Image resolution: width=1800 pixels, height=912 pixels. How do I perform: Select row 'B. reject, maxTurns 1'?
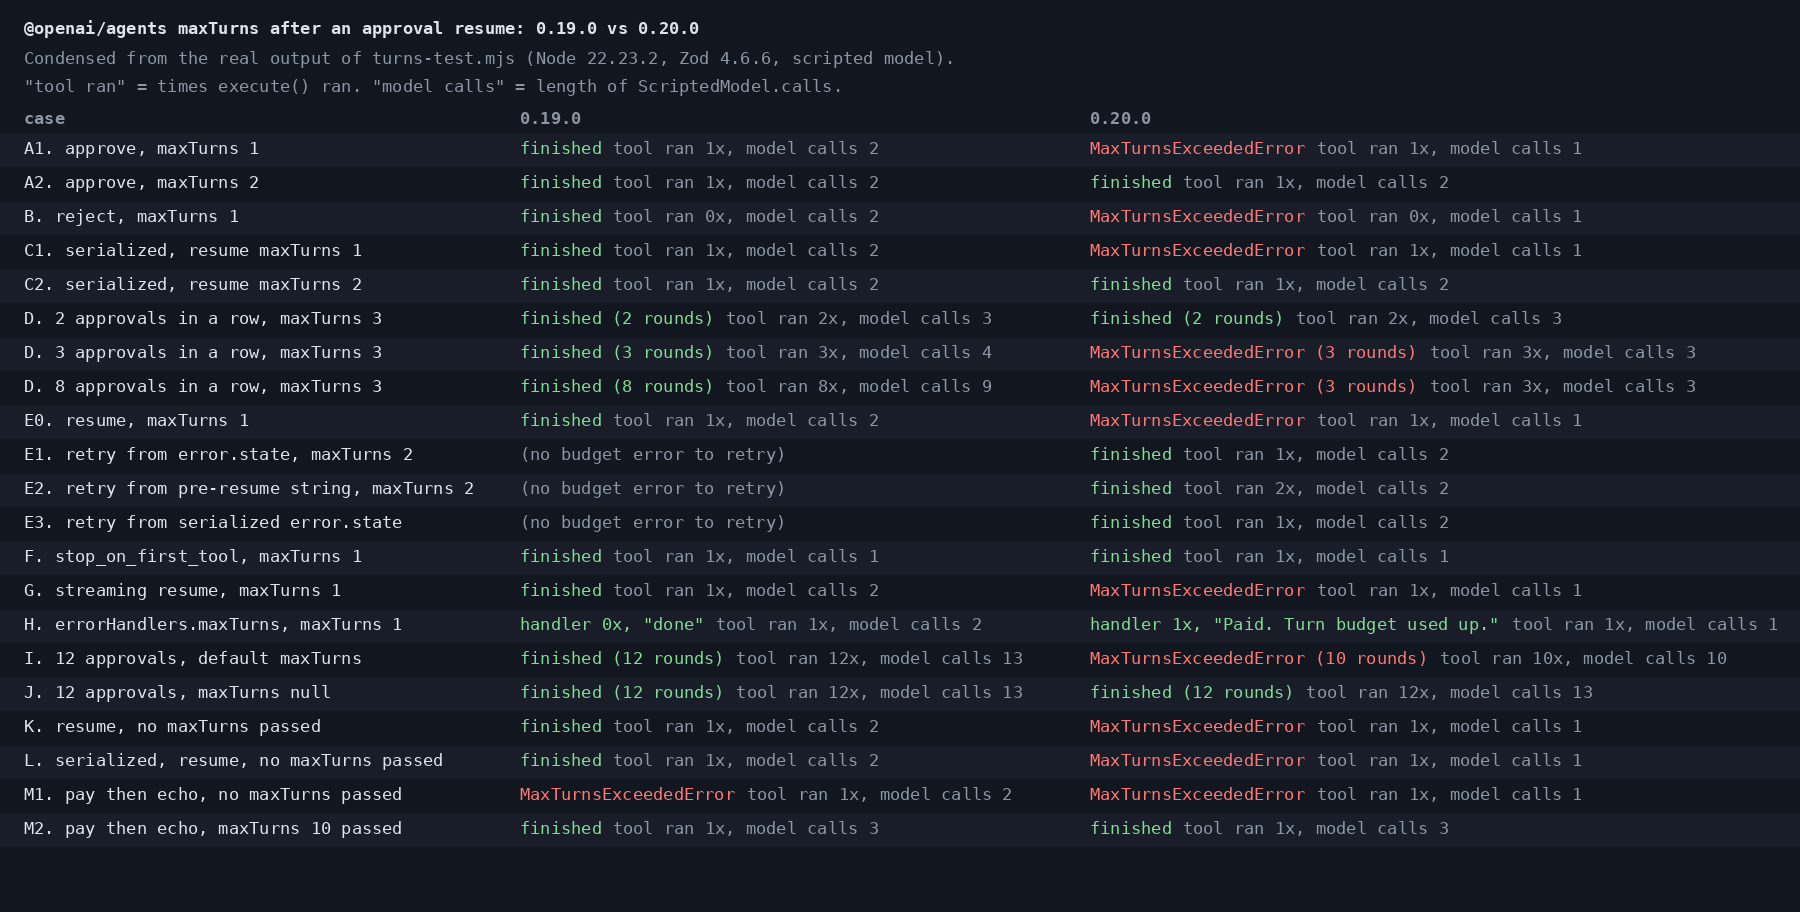tap(900, 217)
